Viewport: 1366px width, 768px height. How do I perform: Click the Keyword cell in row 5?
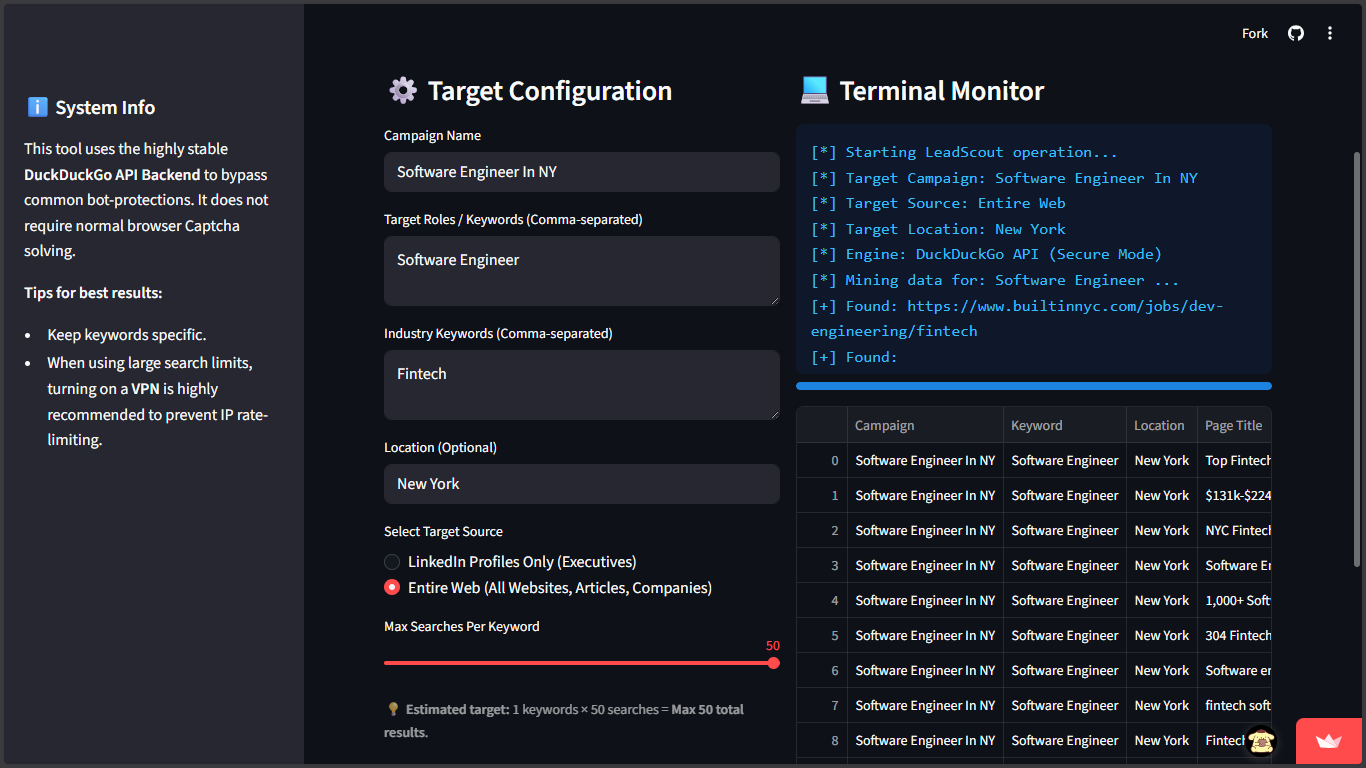pyautogui.click(x=1065, y=635)
